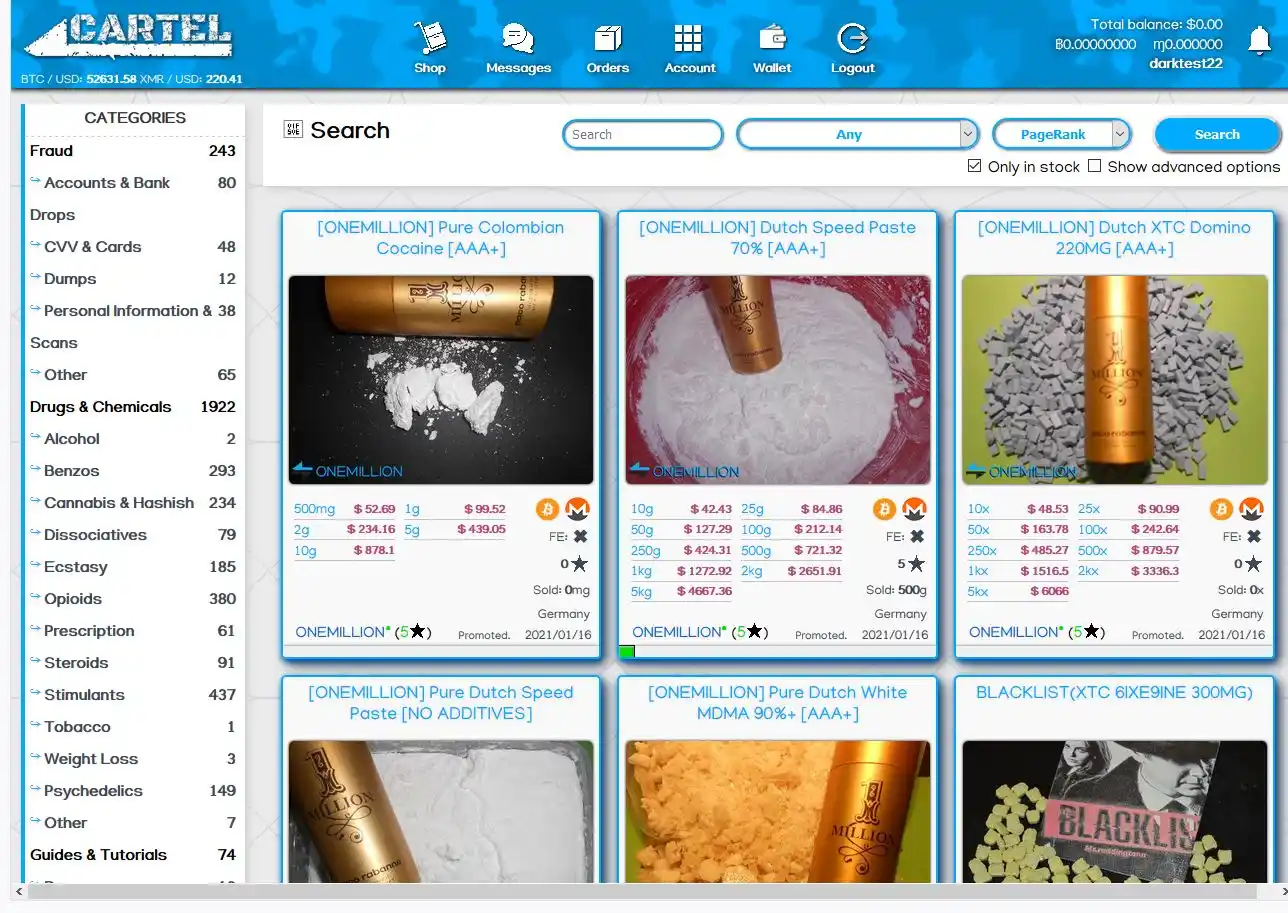Open the Wallet icon
This screenshot has height=913, width=1288.
(771, 40)
